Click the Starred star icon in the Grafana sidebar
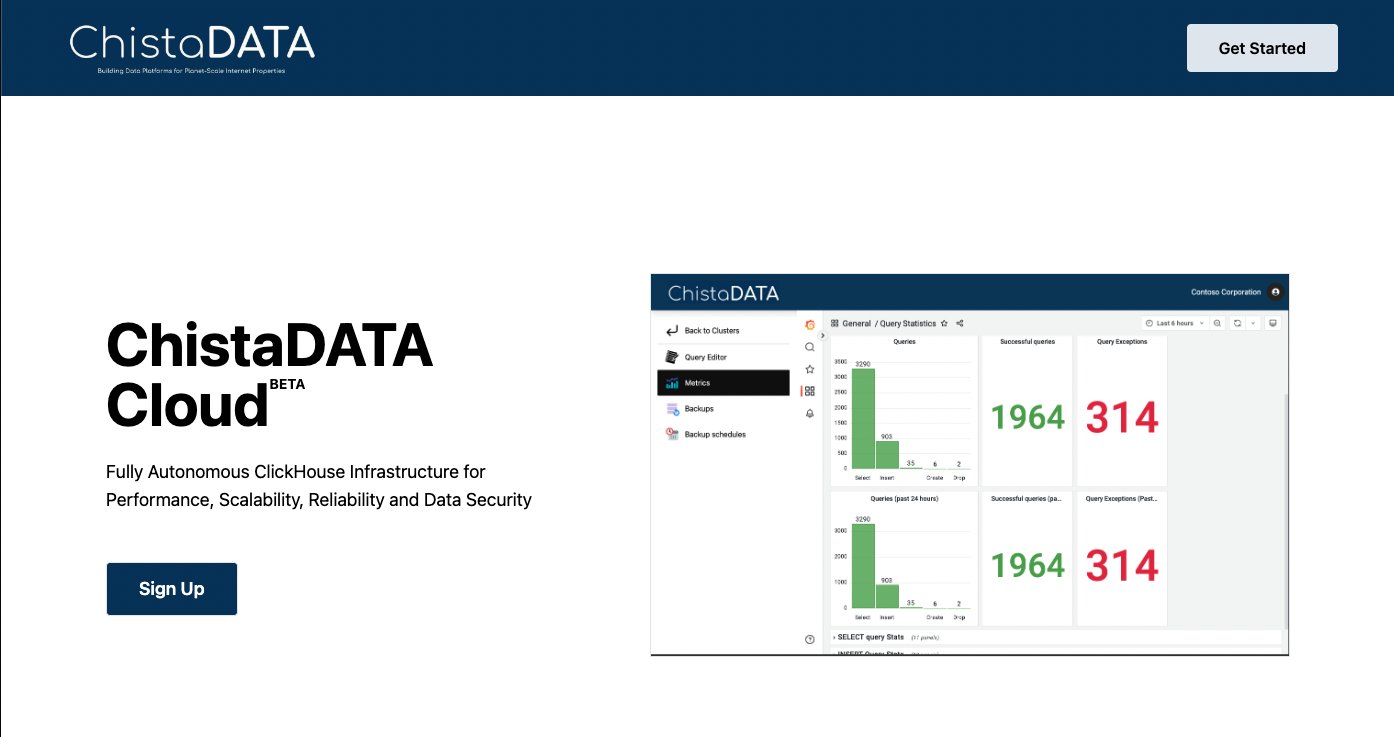This screenshot has width=1394, height=737. click(x=810, y=369)
